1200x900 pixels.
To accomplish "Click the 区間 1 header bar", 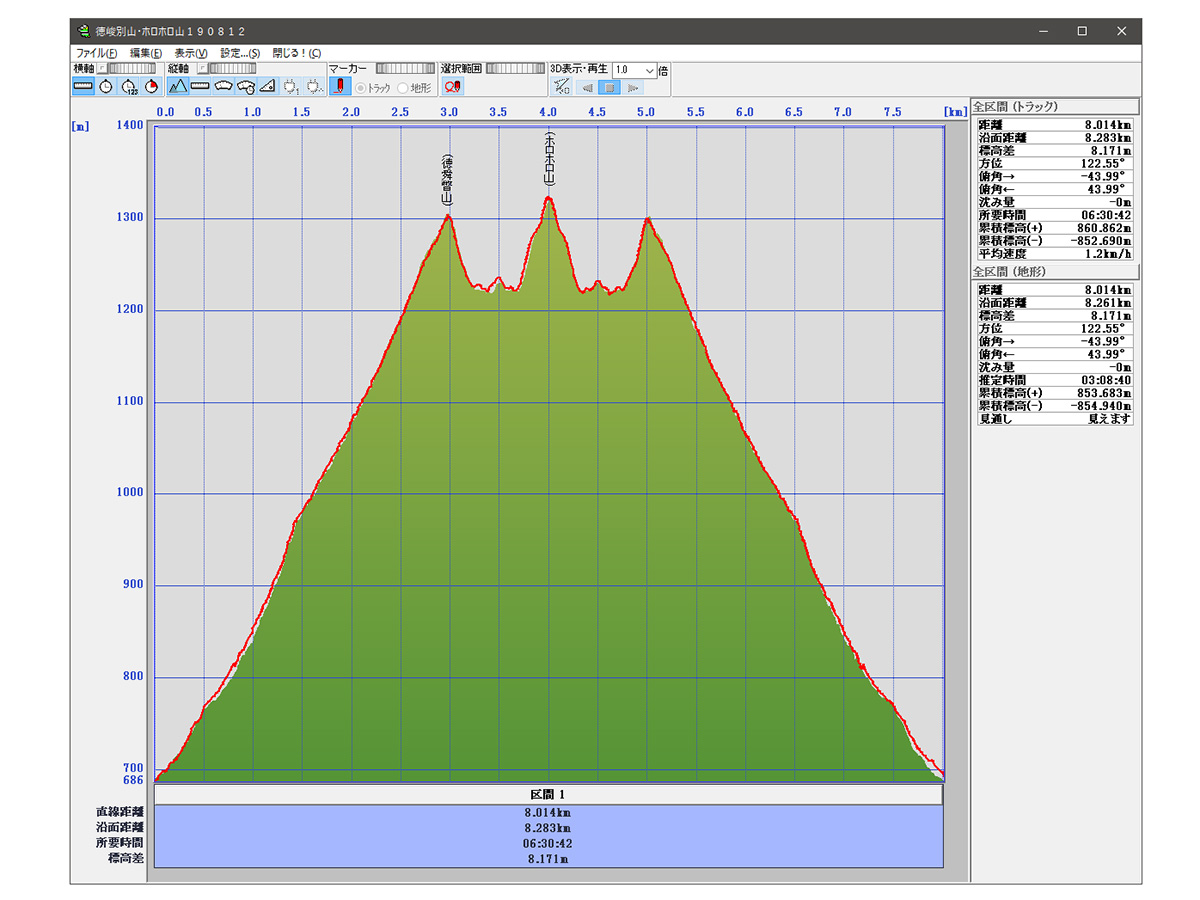I will pyautogui.click(x=548, y=794).
